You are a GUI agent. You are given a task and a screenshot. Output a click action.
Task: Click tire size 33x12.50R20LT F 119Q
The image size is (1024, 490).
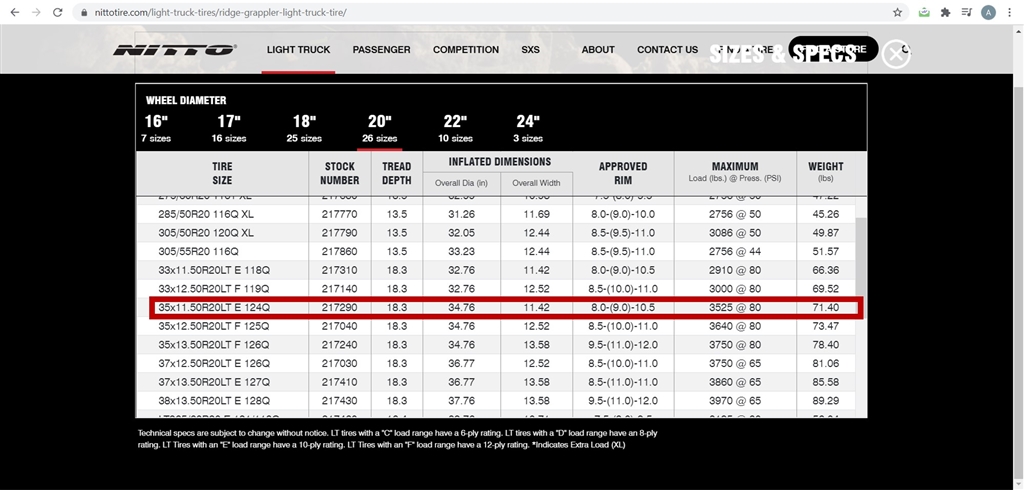click(214, 289)
